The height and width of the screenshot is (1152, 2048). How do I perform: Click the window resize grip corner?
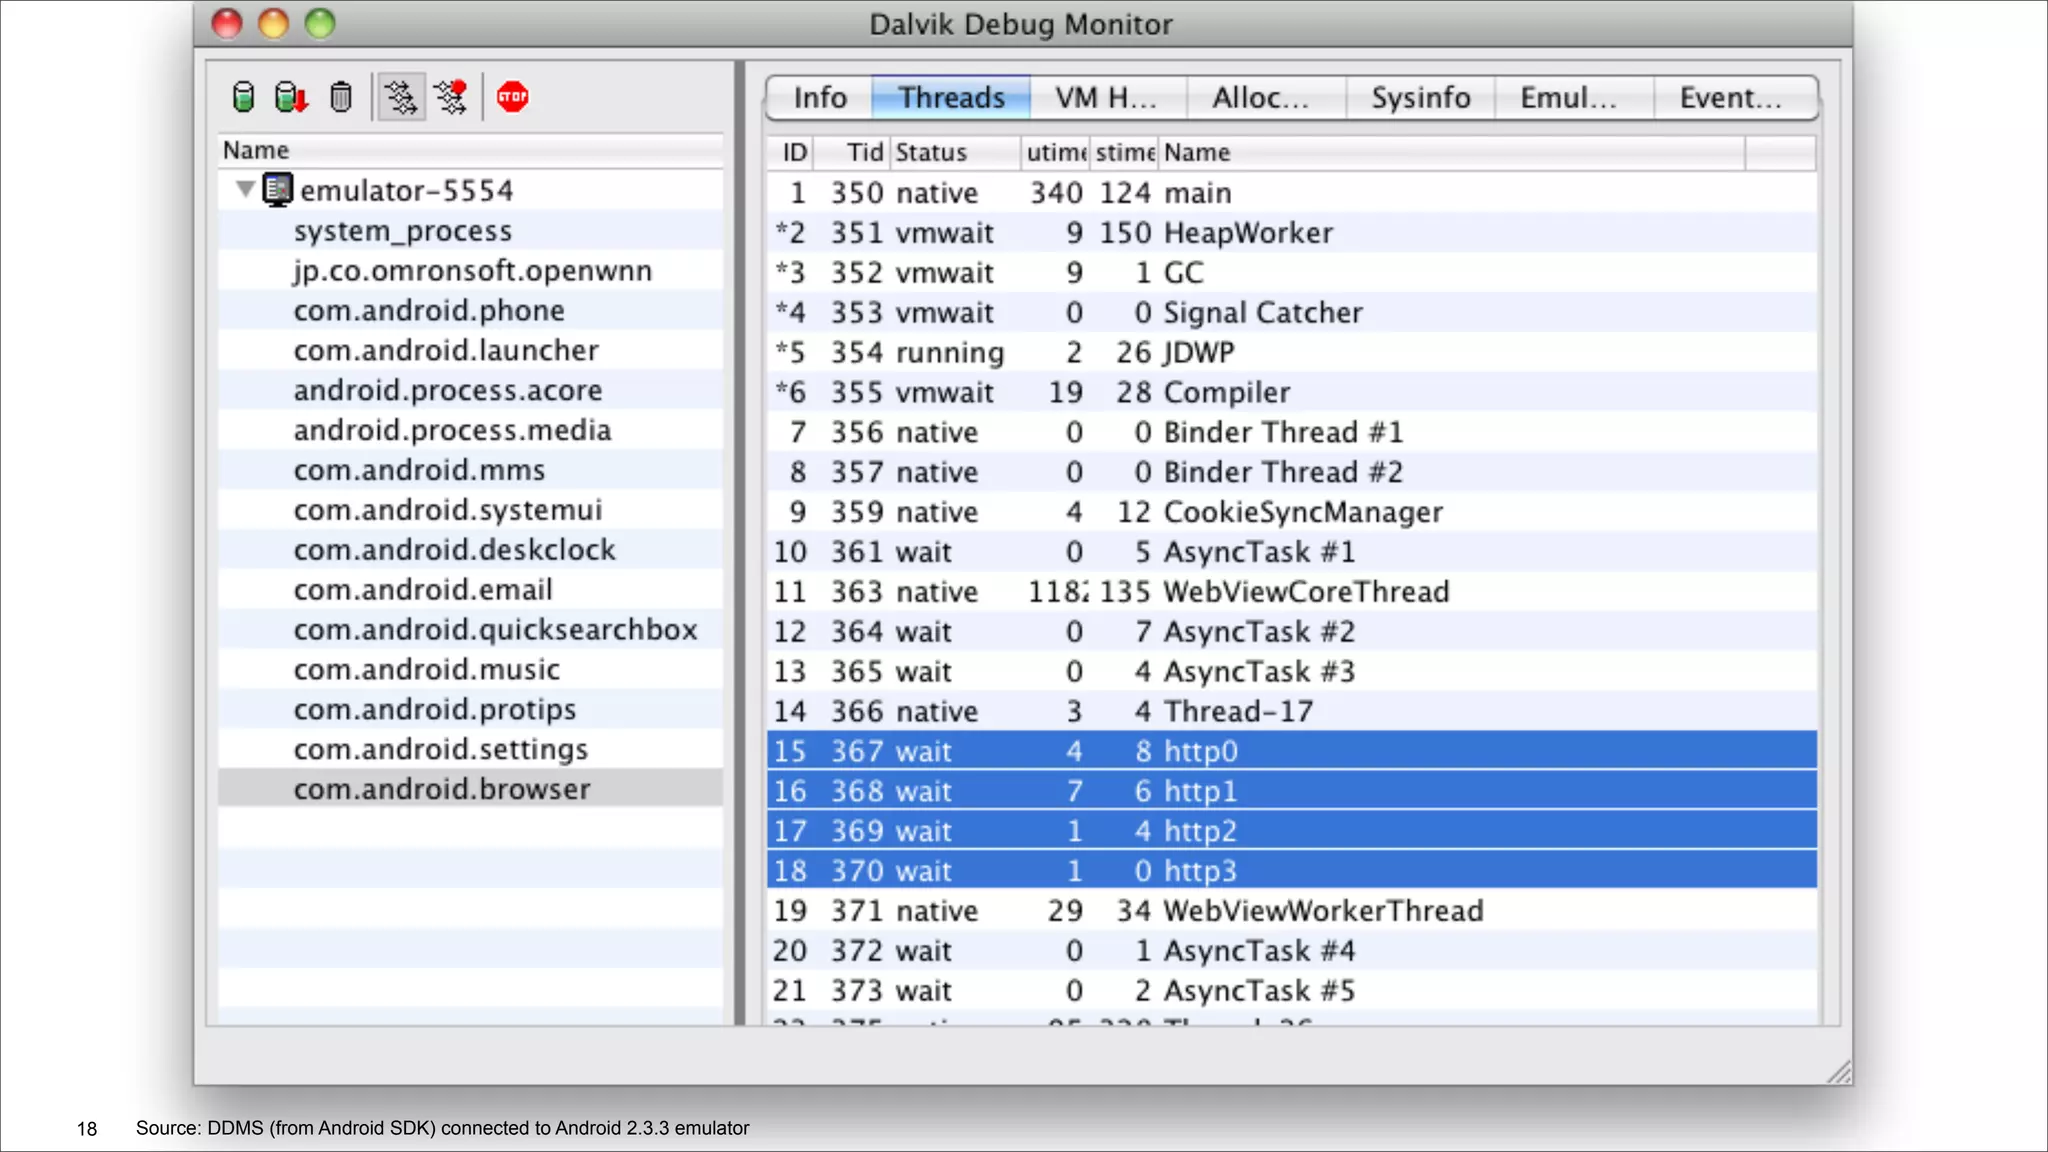(x=1838, y=1072)
